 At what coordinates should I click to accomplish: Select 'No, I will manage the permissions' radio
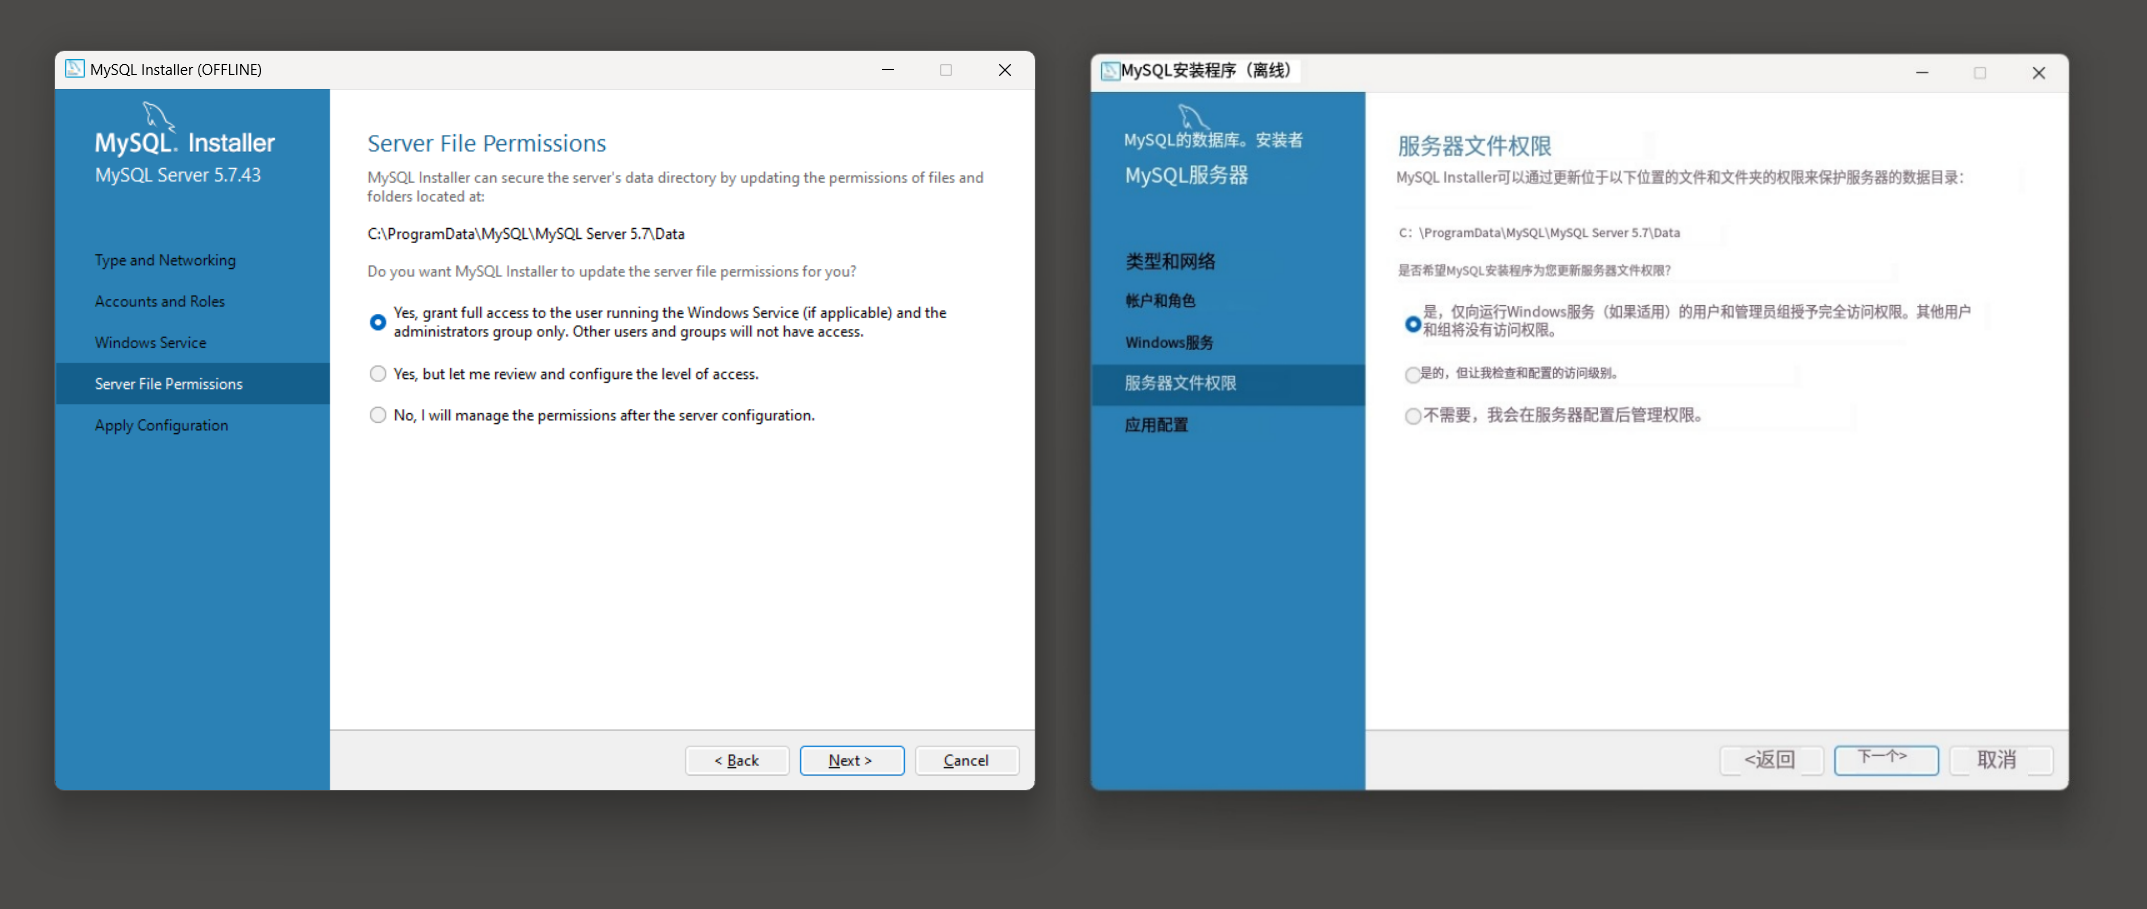378,415
